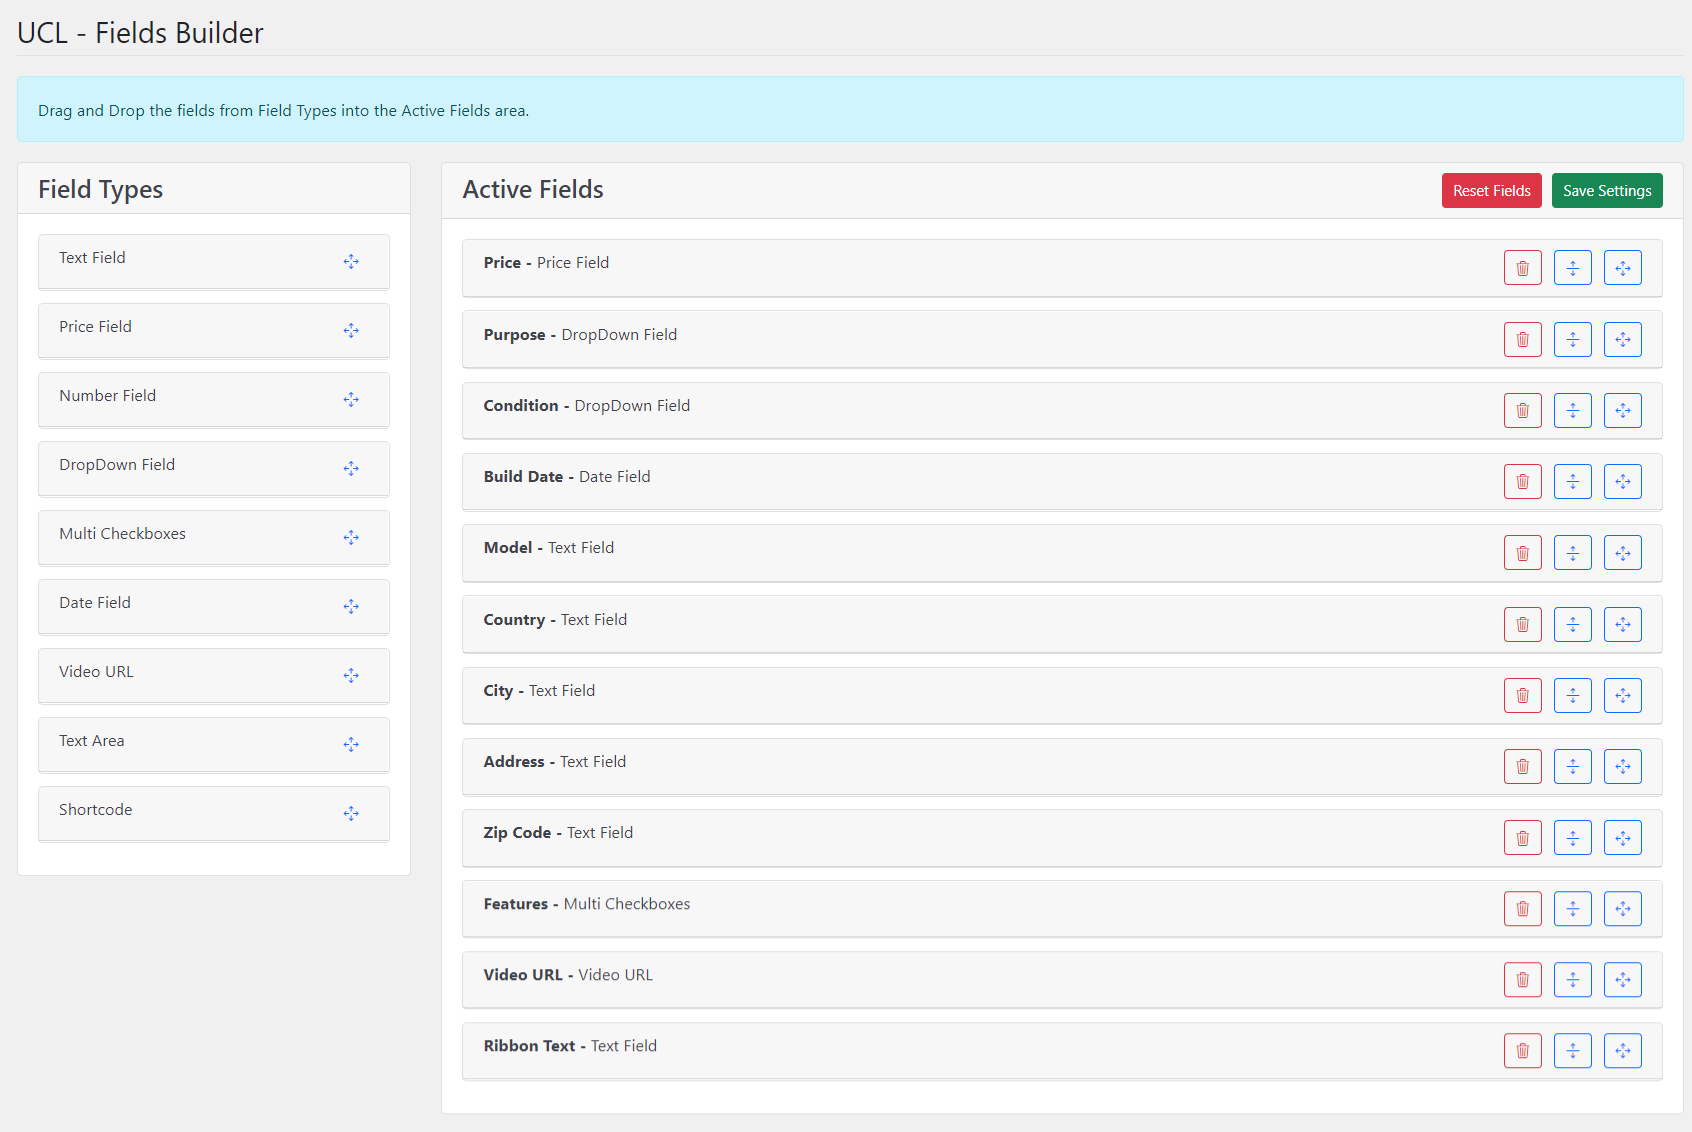Trash the Address field
This screenshot has width=1692, height=1132.
(1522, 766)
